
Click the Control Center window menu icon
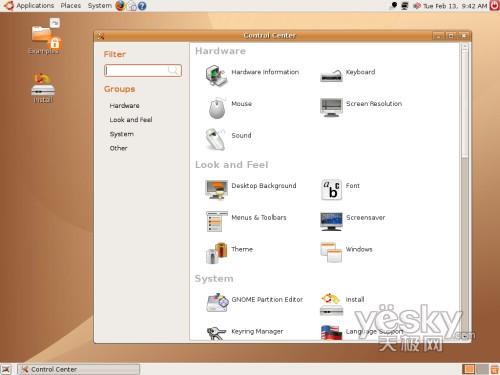101,36
